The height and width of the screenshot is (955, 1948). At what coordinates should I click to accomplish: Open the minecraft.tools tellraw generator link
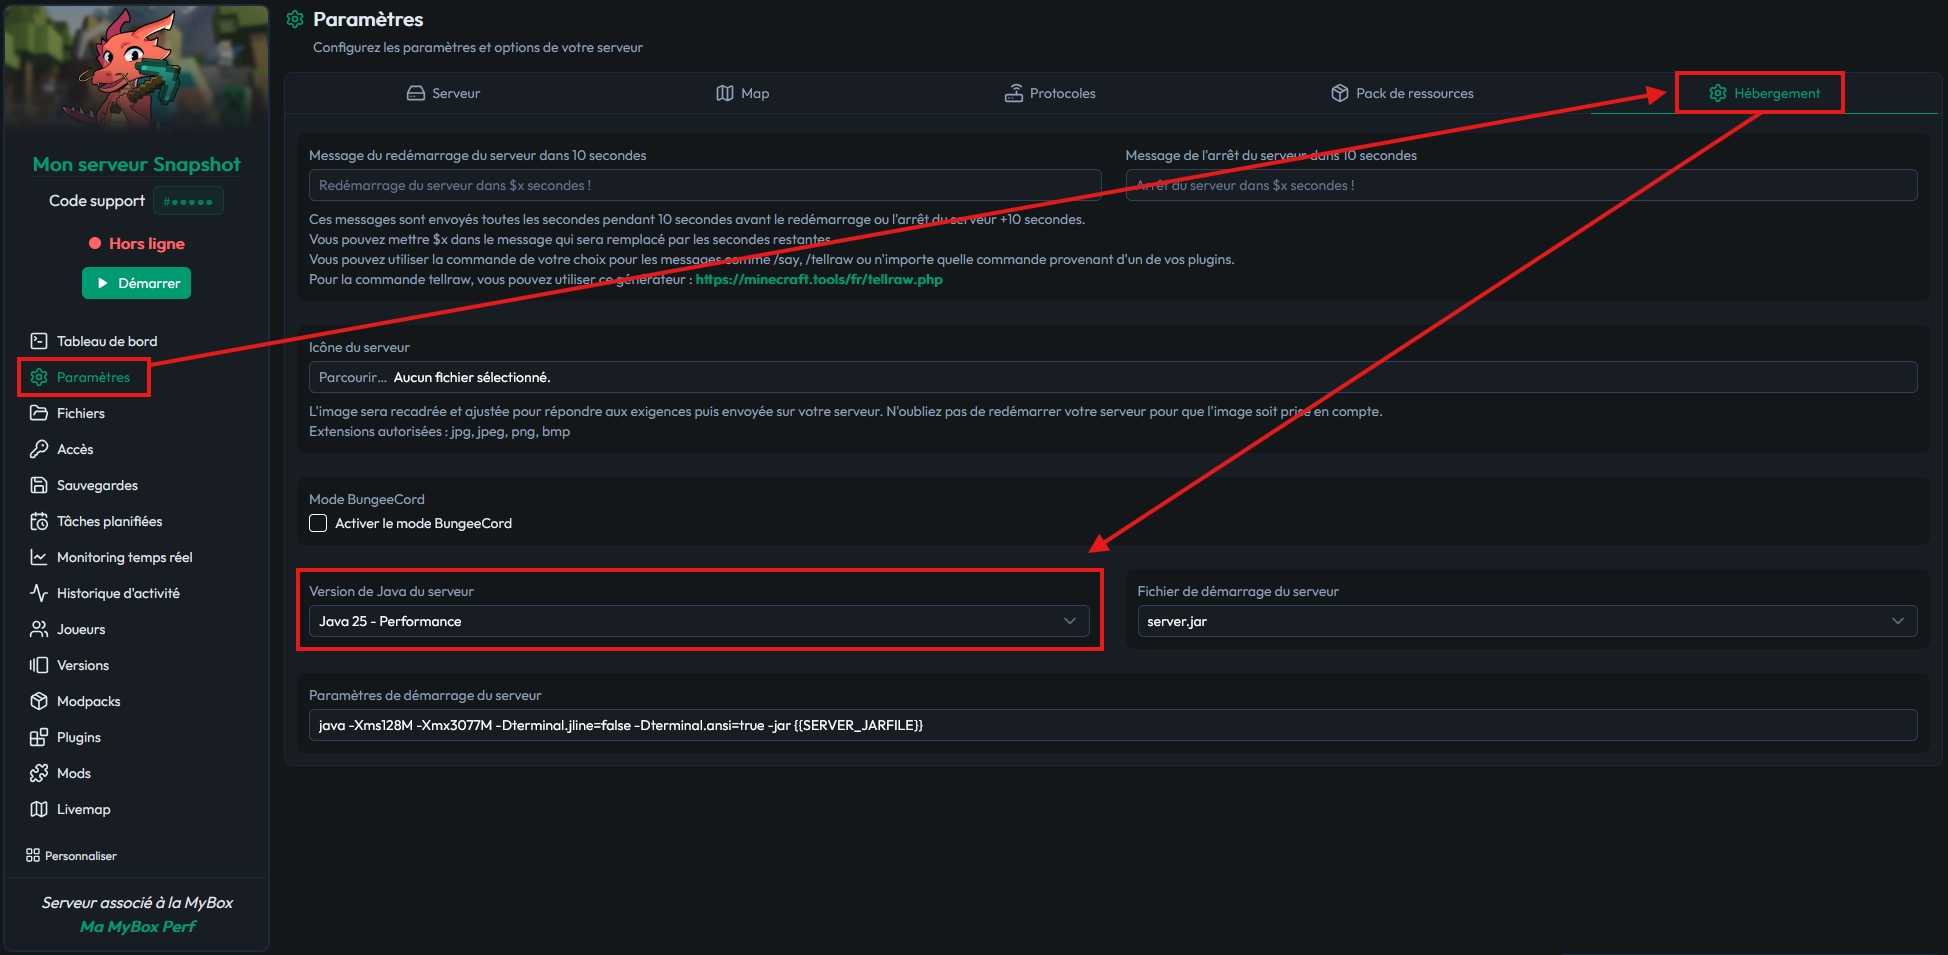[x=818, y=280]
